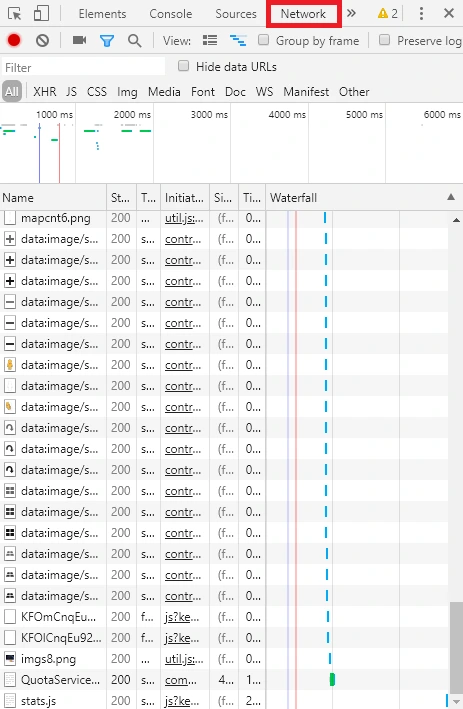Open the Elements tab

tap(103, 14)
